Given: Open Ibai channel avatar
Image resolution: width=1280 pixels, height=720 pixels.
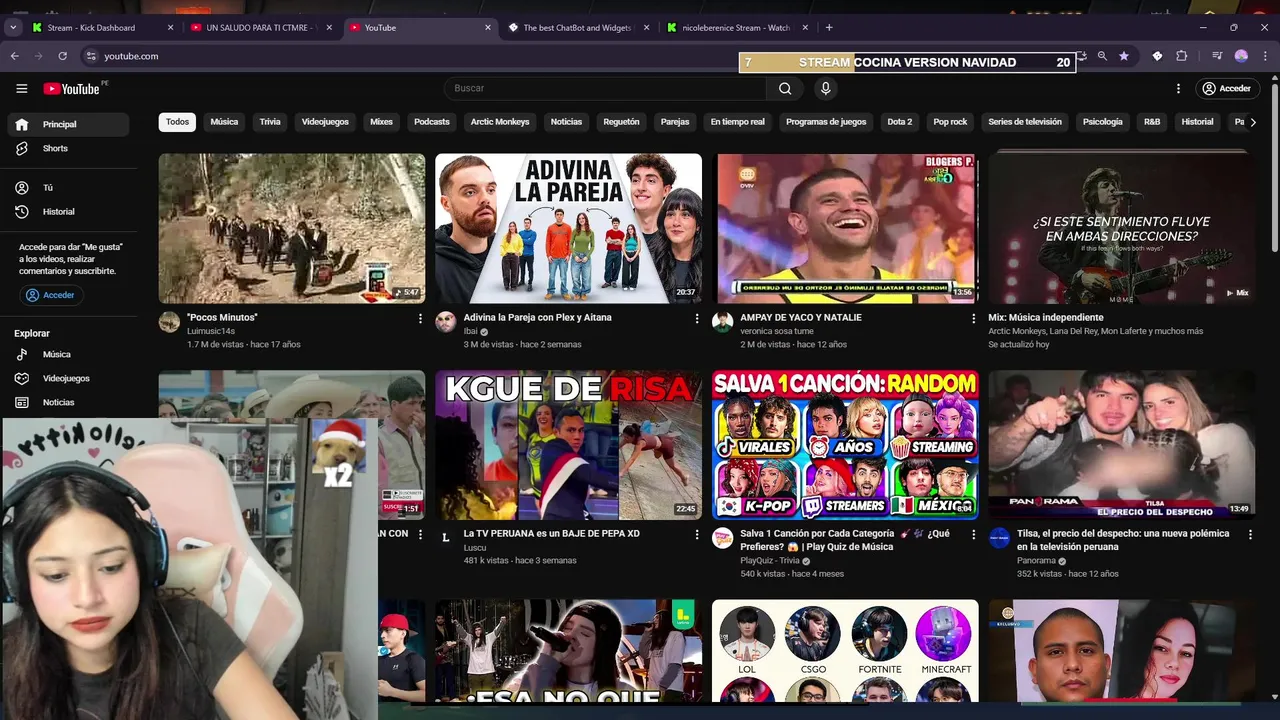Looking at the screenshot, I should (x=446, y=322).
